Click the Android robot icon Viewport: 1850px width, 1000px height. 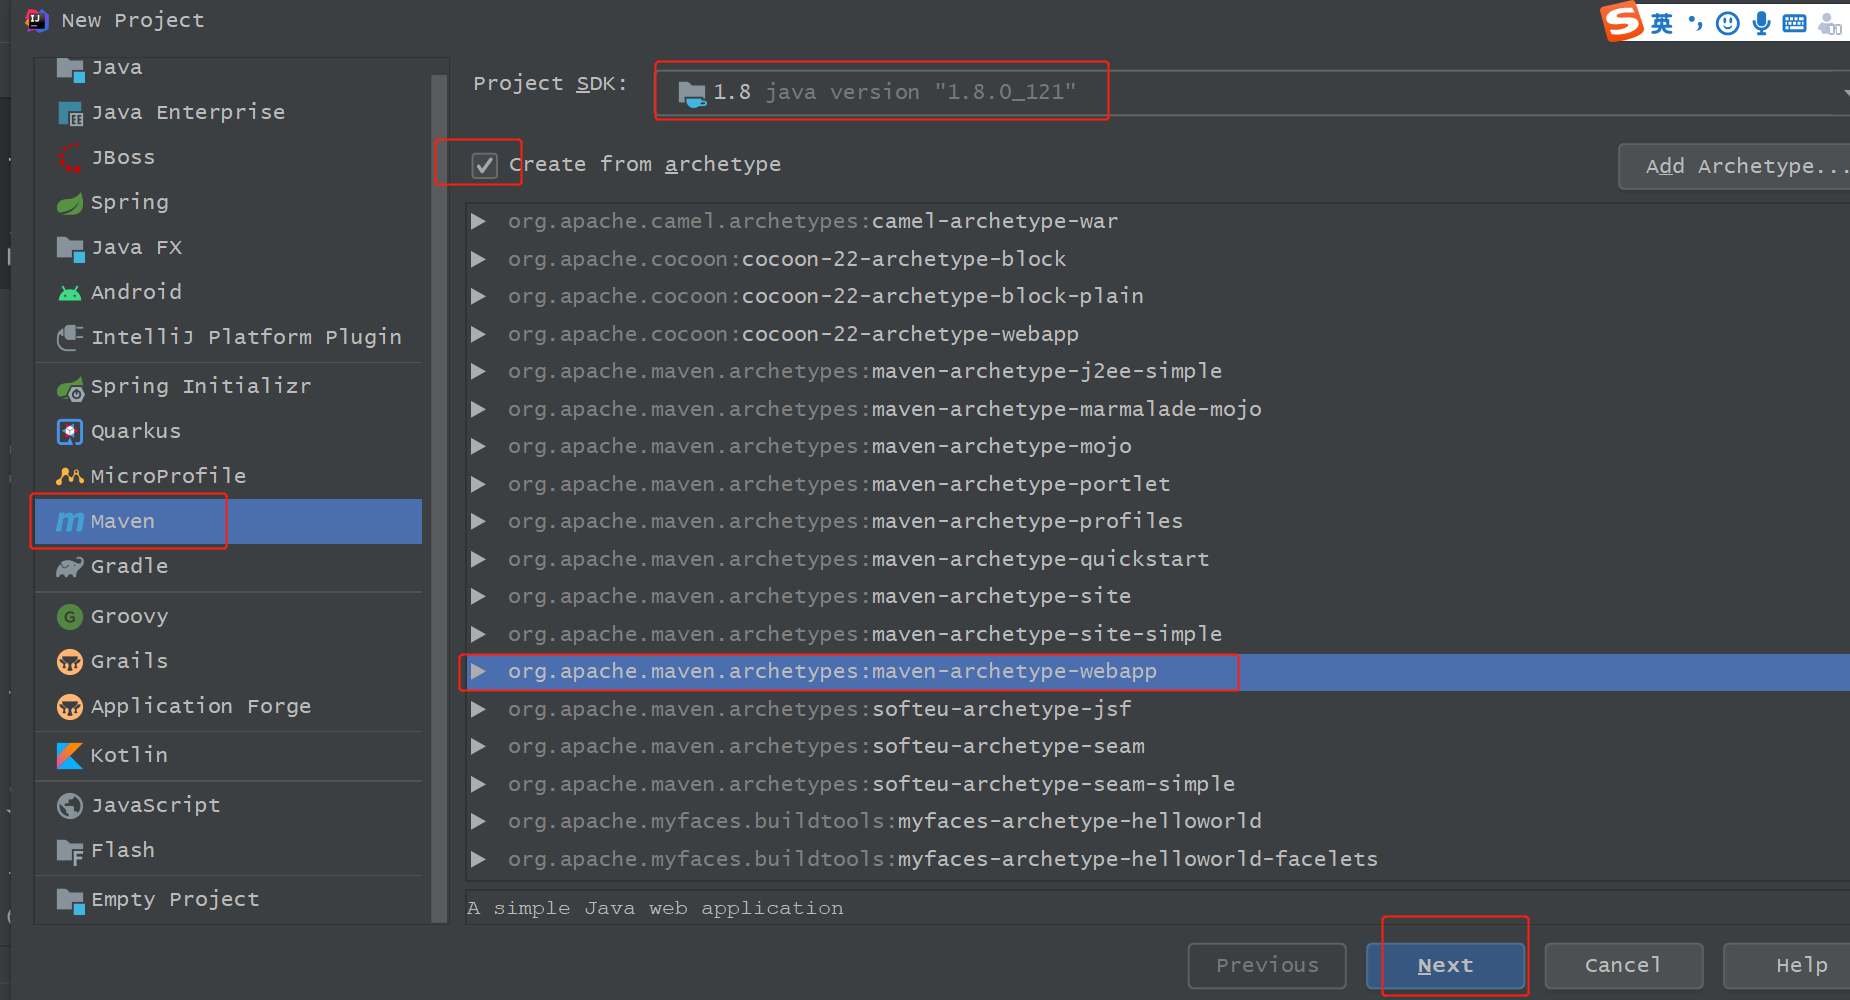[x=70, y=293]
